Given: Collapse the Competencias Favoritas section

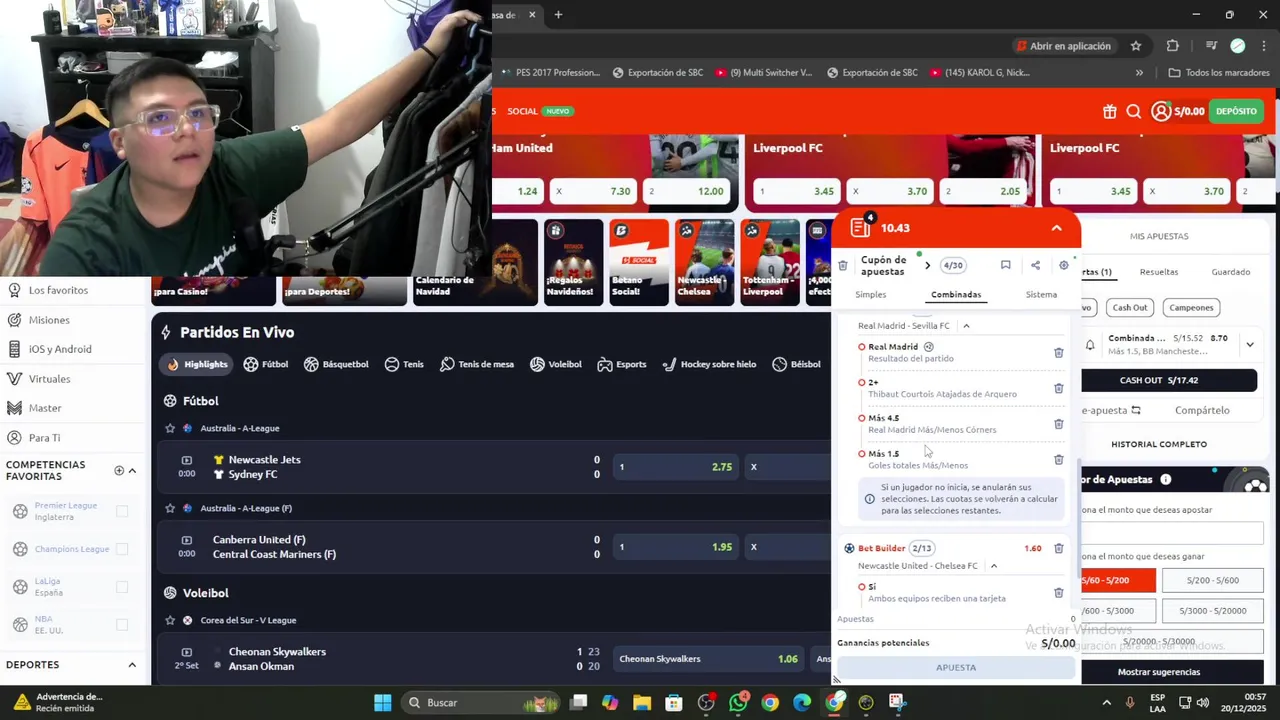Looking at the screenshot, I should (132, 470).
